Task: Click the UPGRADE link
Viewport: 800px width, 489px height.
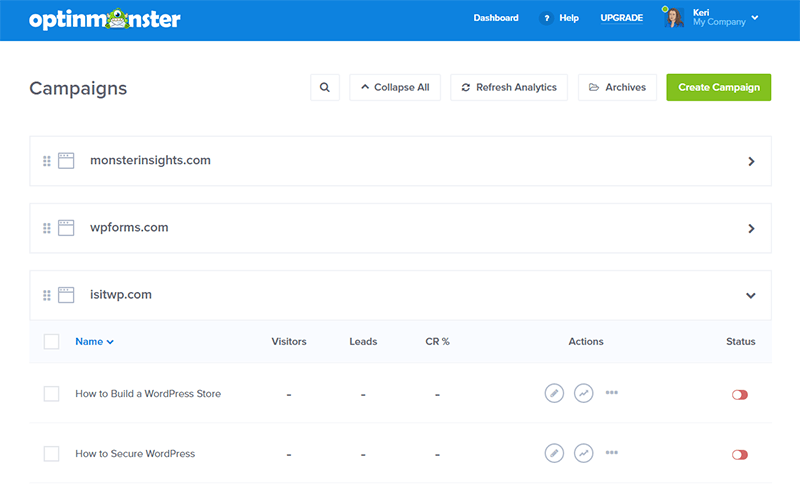Action: coord(621,18)
